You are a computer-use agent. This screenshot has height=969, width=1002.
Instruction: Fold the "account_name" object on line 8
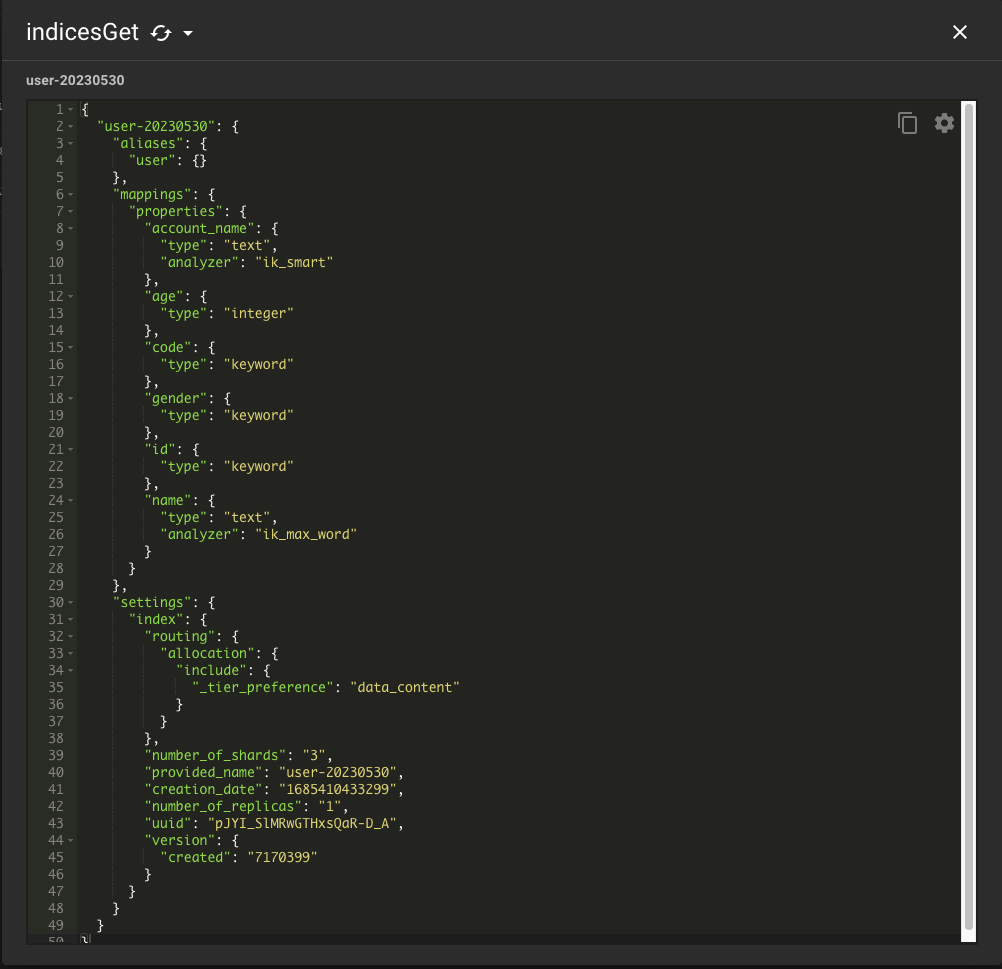click(x=71, y=229)
